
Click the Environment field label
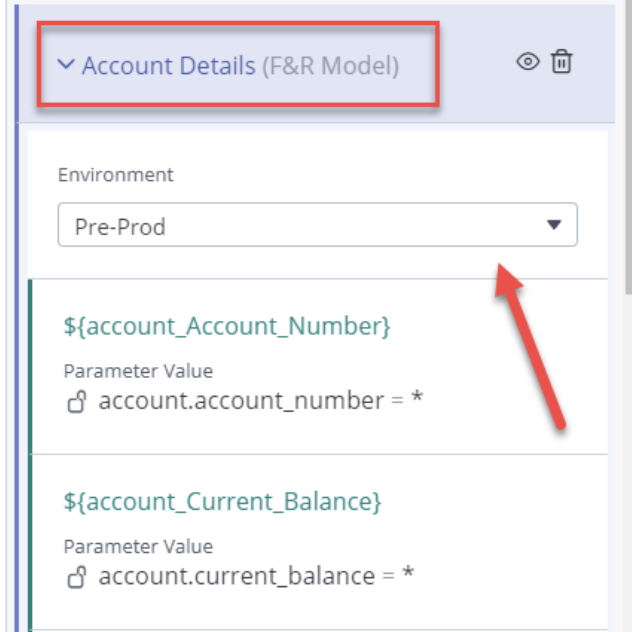coord(116,175)
